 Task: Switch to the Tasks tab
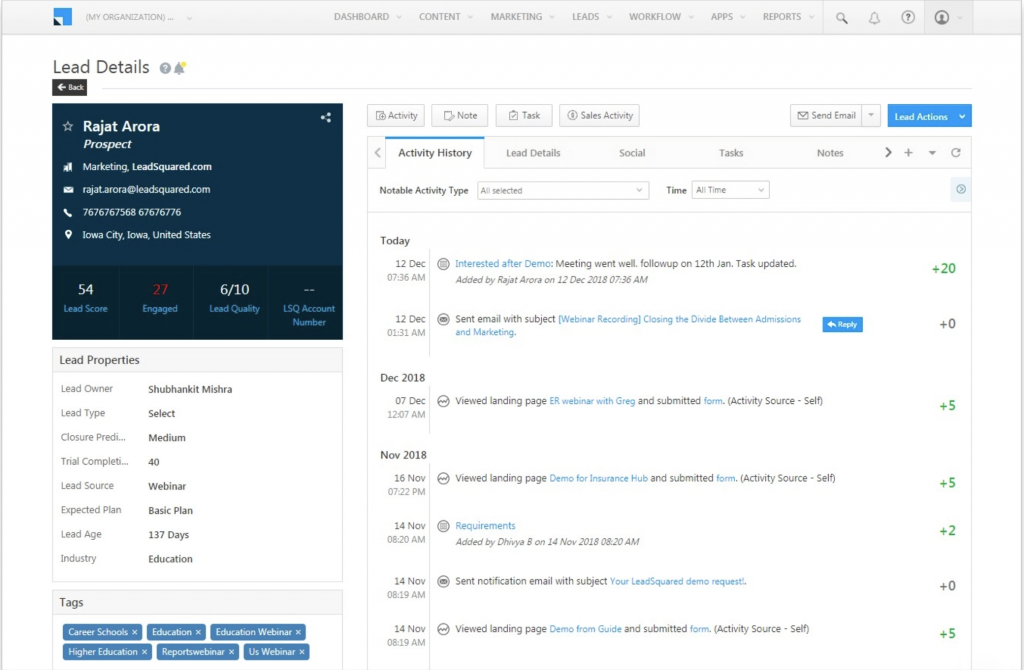[731, 153]
